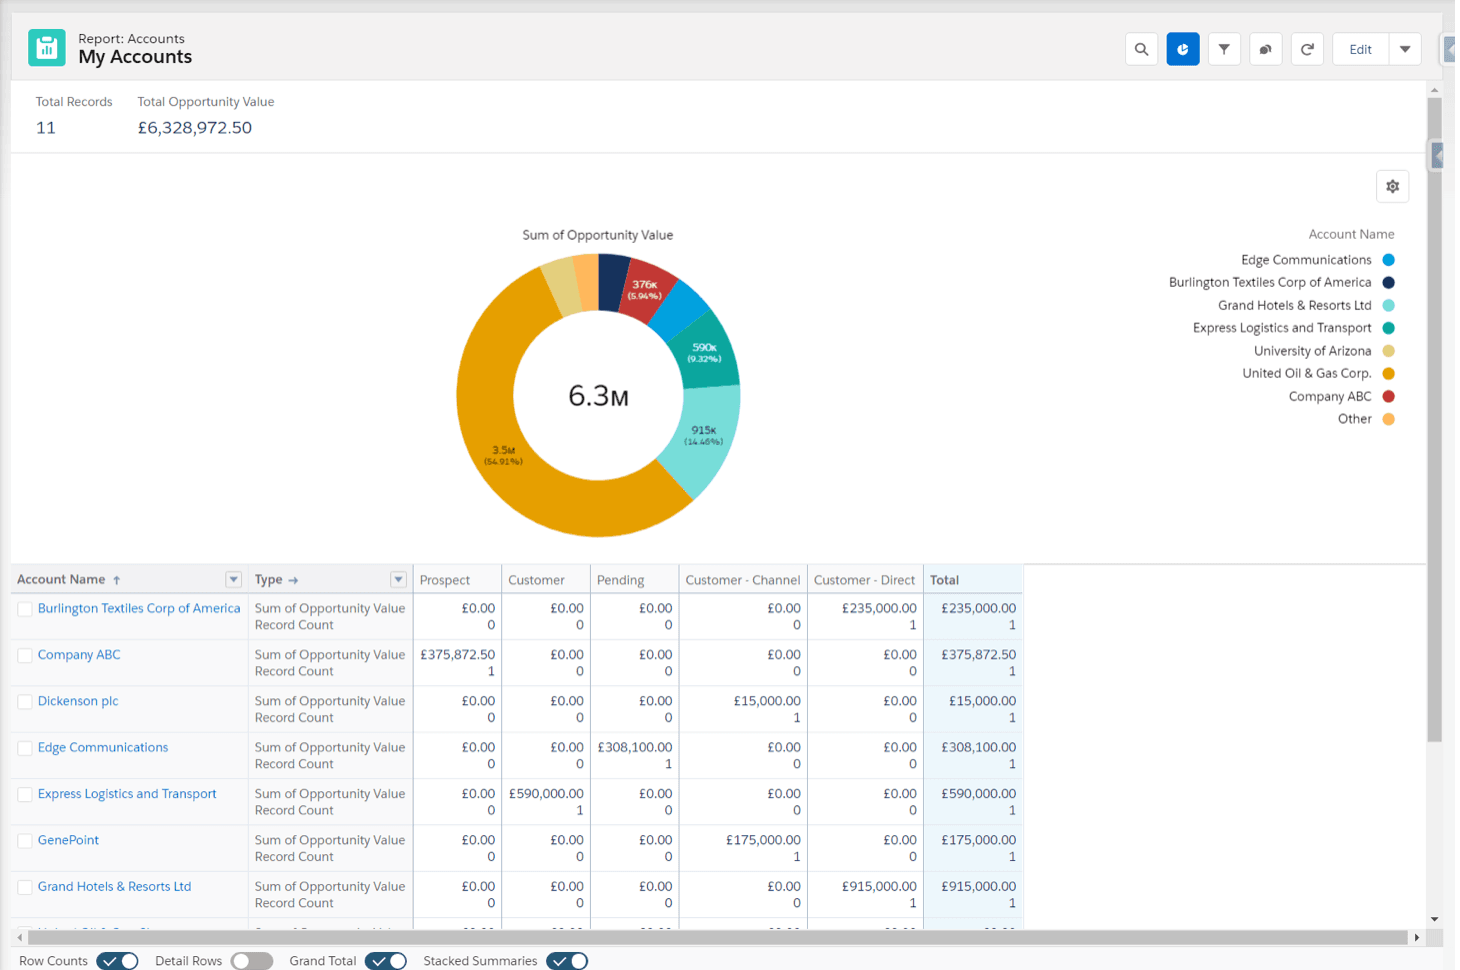This screenshot has width=1460, height=970.
Task: Click the Edit button
Action: [x=1360, y=49]
